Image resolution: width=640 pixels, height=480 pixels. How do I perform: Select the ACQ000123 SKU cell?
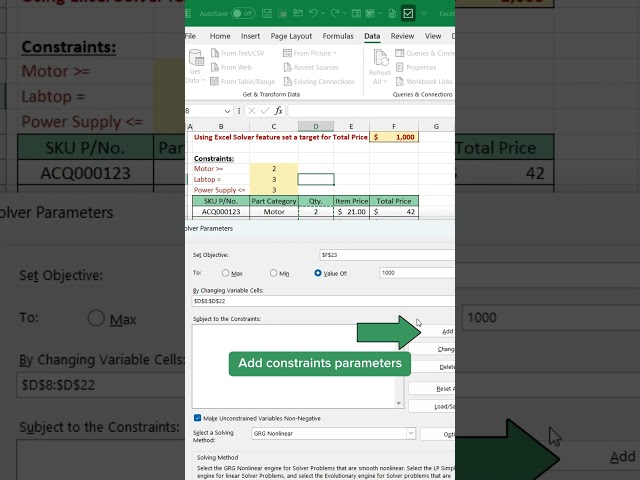coord(221,211)
